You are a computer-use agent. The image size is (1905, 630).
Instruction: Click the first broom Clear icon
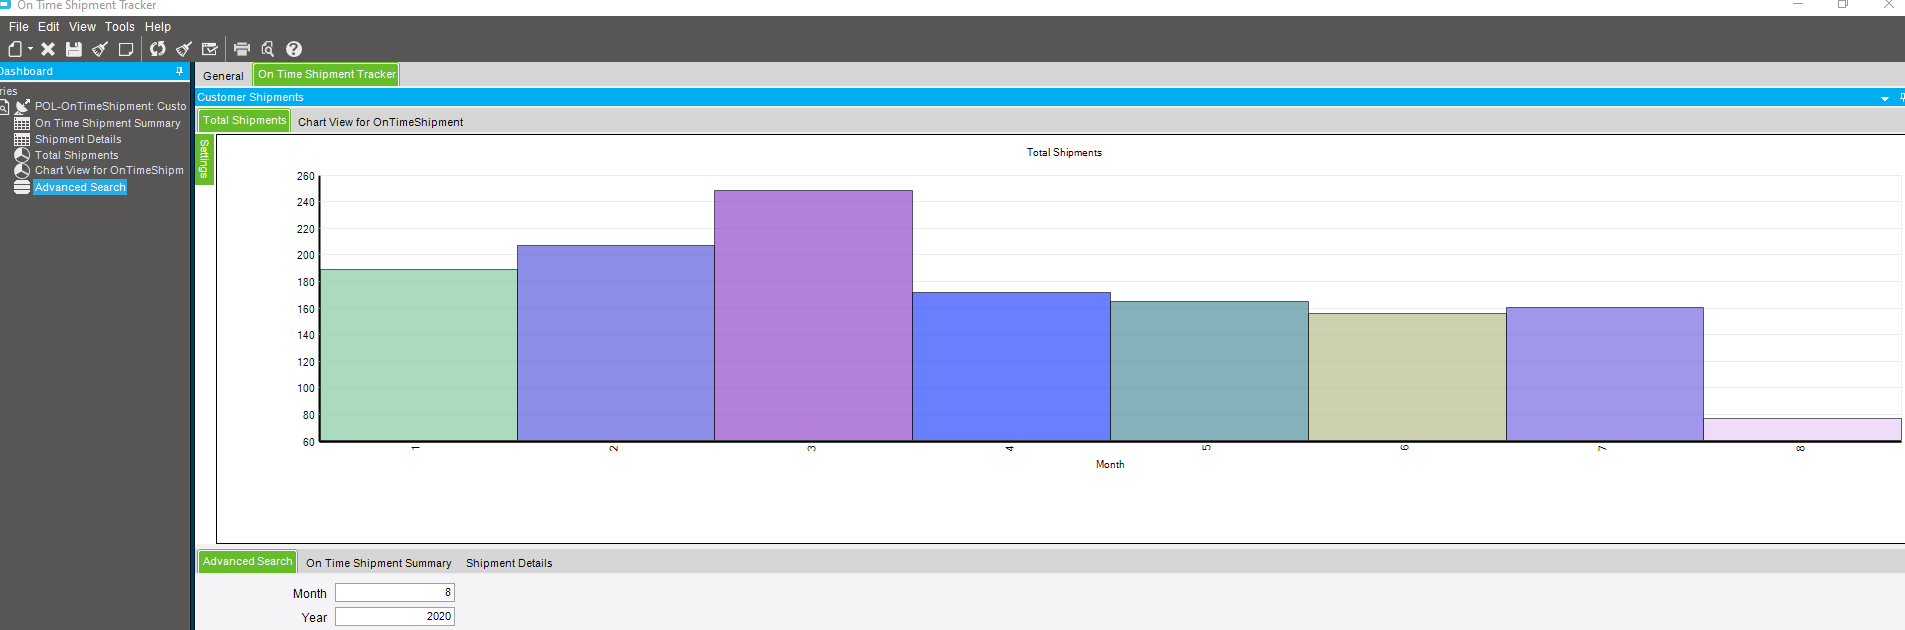(x=99, y=49)
